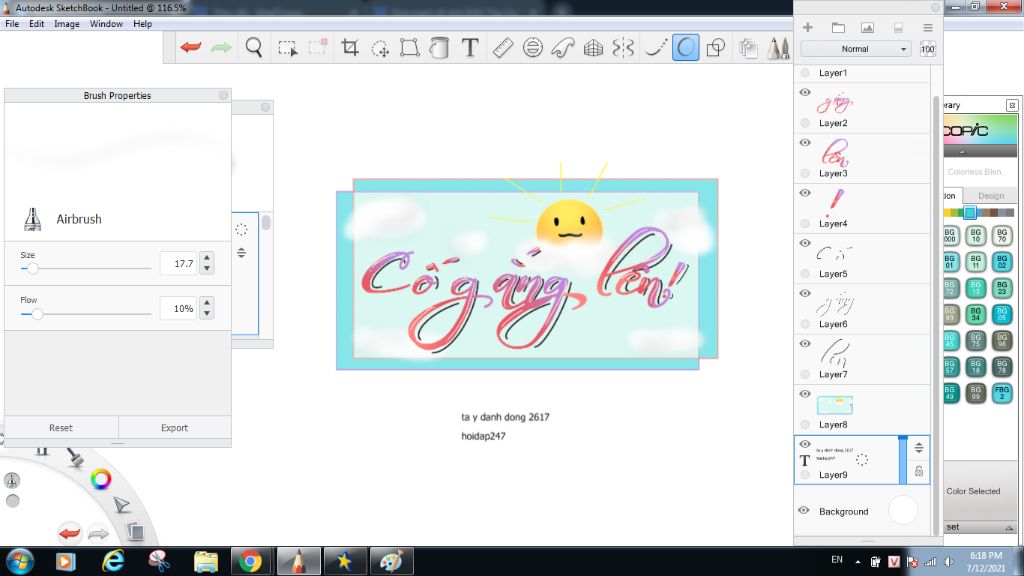Viewport: 1024px width, 576px height.
Task: Open the Draw Style shapes tool
Action: pyautogui.click(x=716, y=48)
